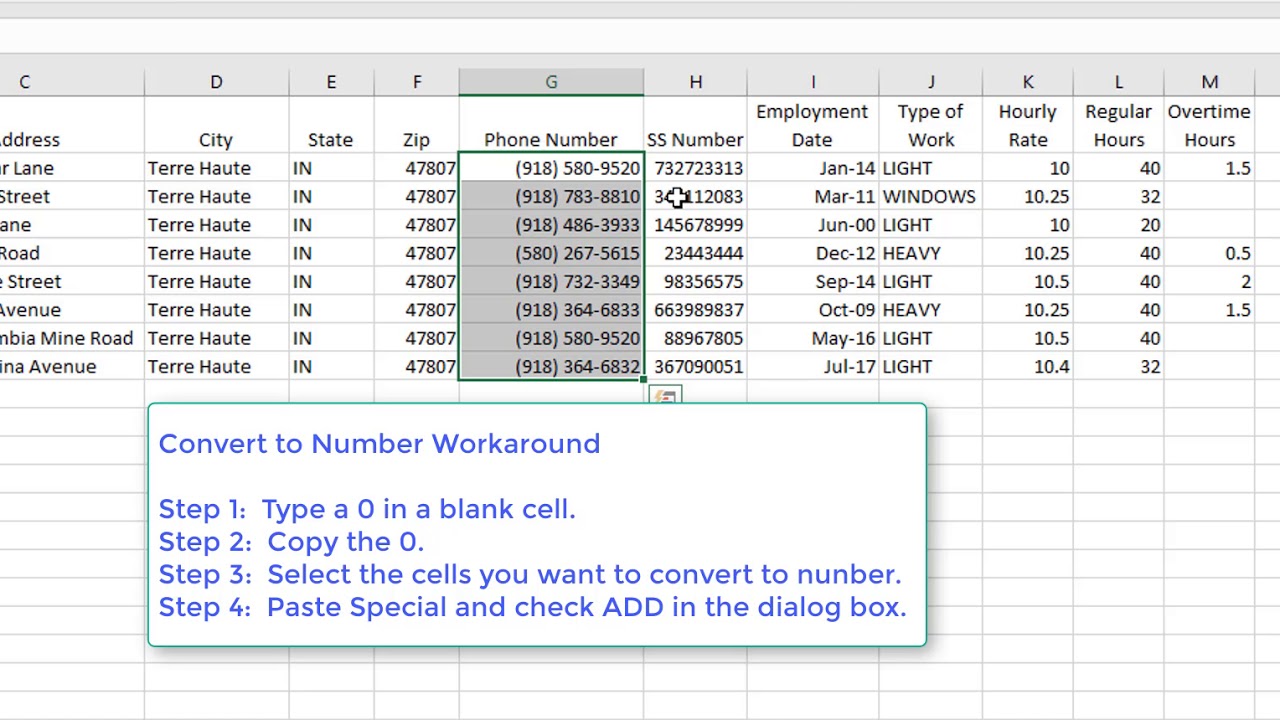
Task: Open the Paste Options icon below phone numbers
Action: tap(666, 396)
